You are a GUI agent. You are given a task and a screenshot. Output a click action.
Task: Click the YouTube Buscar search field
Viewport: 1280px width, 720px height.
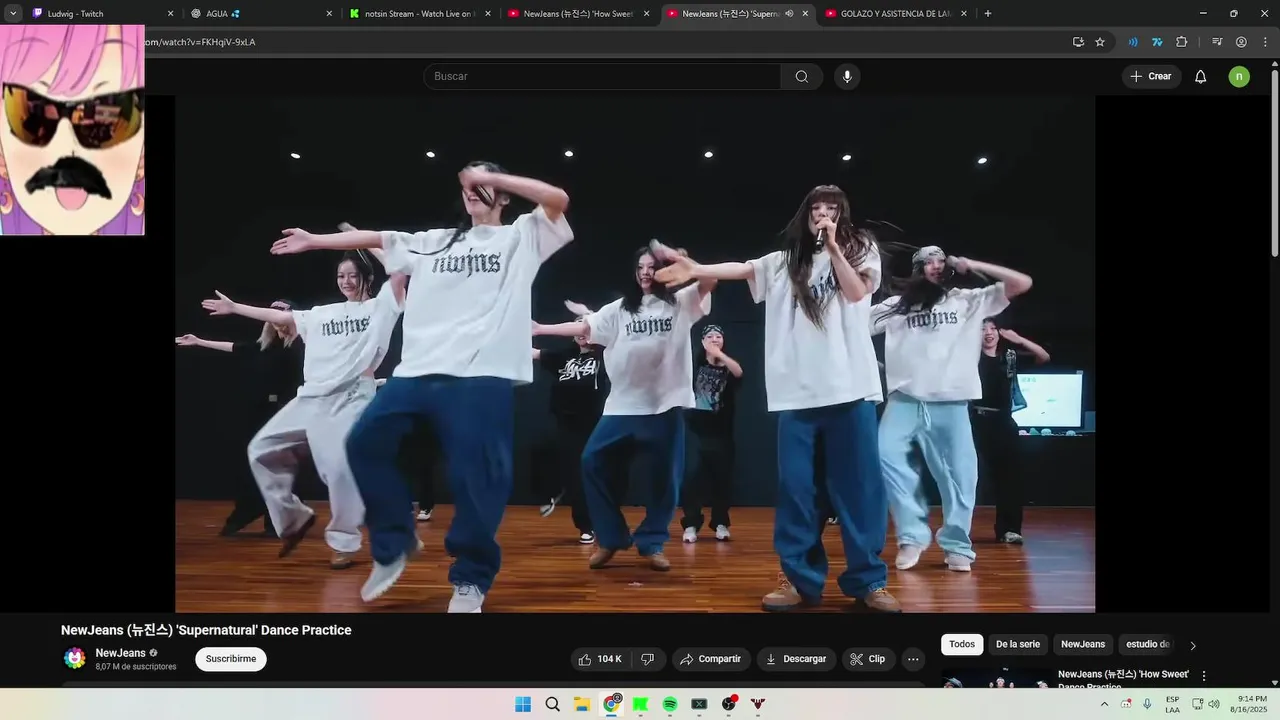(602, 77)
